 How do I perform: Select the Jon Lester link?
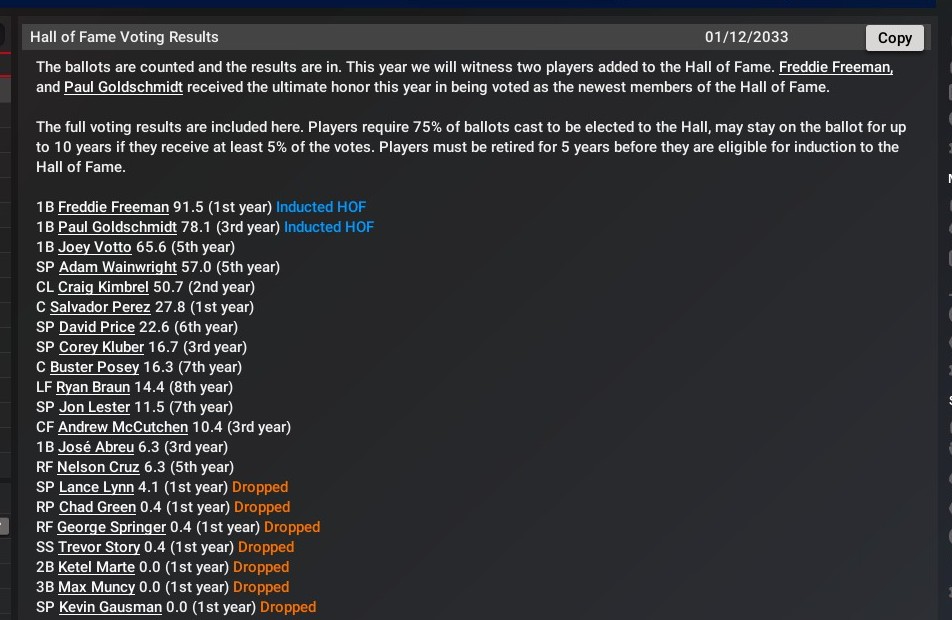(94, 407)
